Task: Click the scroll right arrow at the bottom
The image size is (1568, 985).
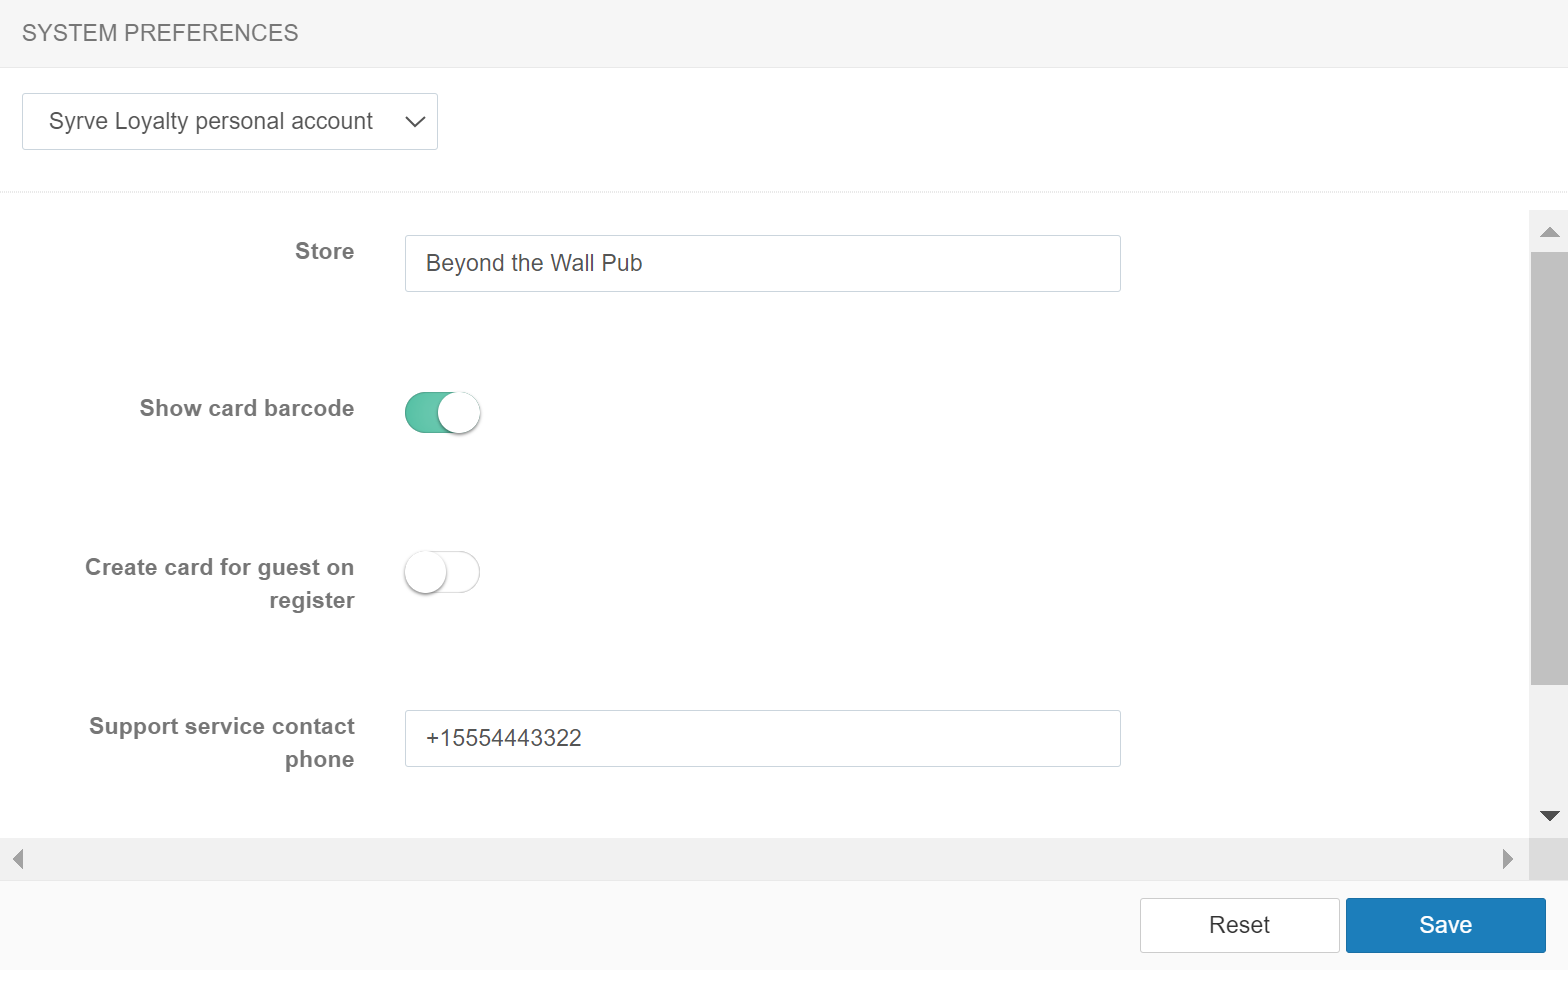Action: click(1507, 859)
